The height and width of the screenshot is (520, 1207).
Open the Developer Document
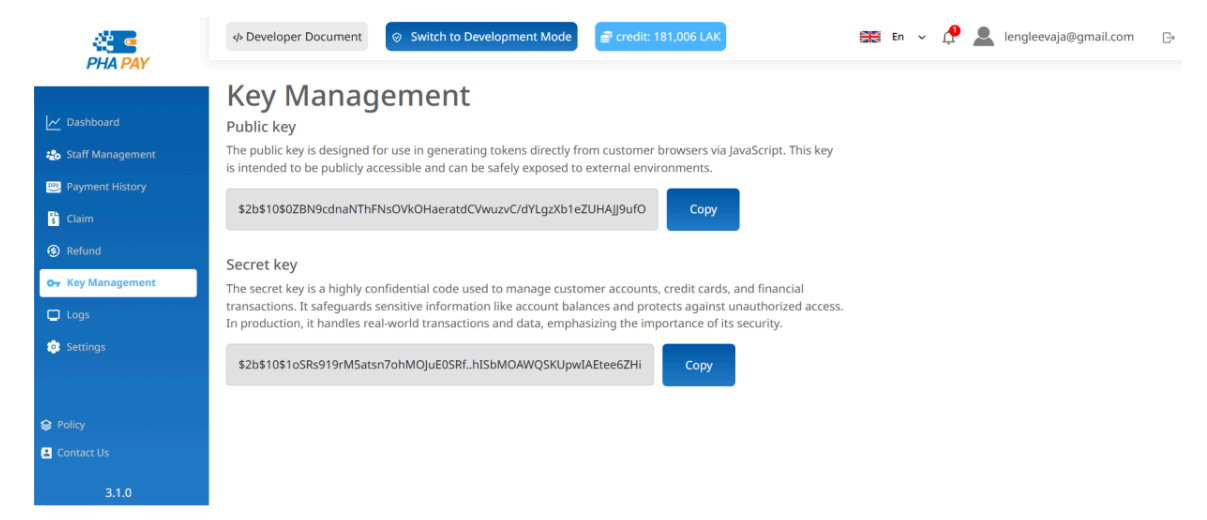(x=297, y=37)
